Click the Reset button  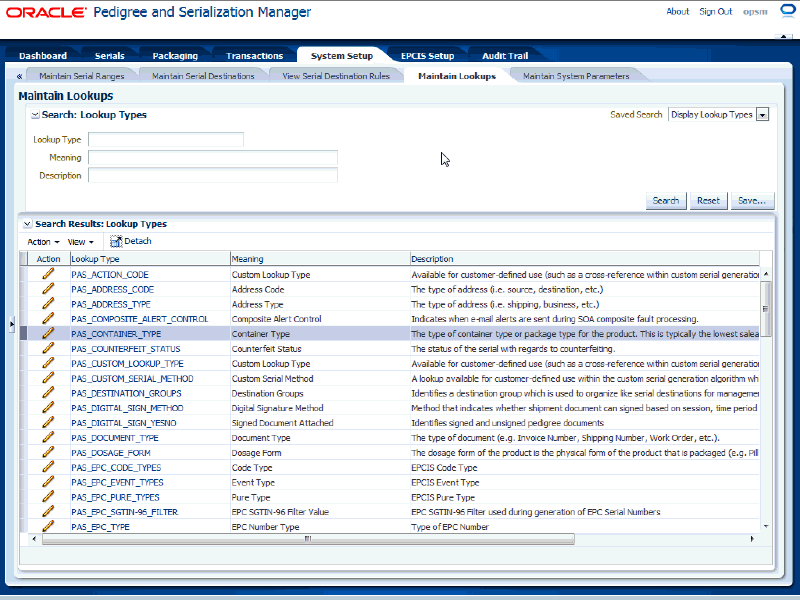pos(708,201)
